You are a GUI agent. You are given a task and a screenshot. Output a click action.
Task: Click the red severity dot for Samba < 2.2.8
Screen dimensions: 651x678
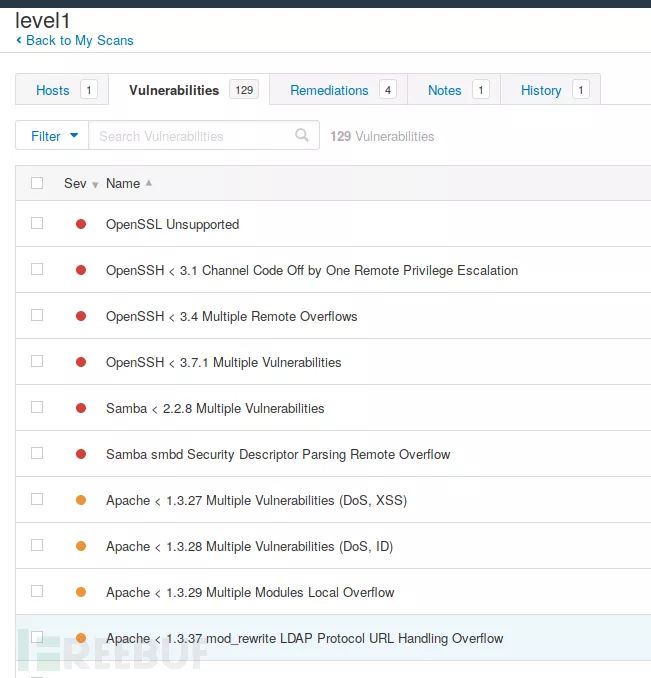[81, 408]
